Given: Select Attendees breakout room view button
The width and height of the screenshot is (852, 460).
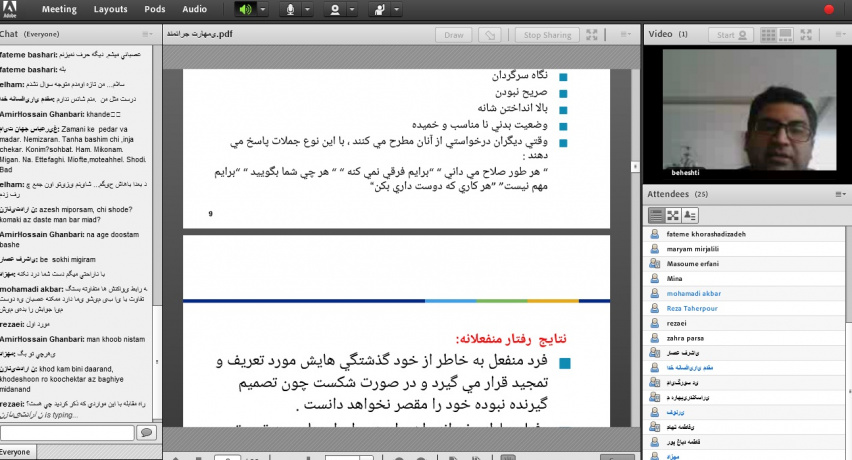Looking at the screenshot, I should 673,216.
